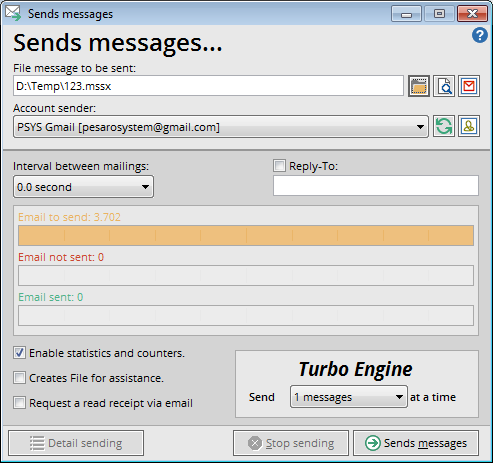Screen dimensions: 493x463
Task: Open the browse folder icon for message file
Action: 419,86
